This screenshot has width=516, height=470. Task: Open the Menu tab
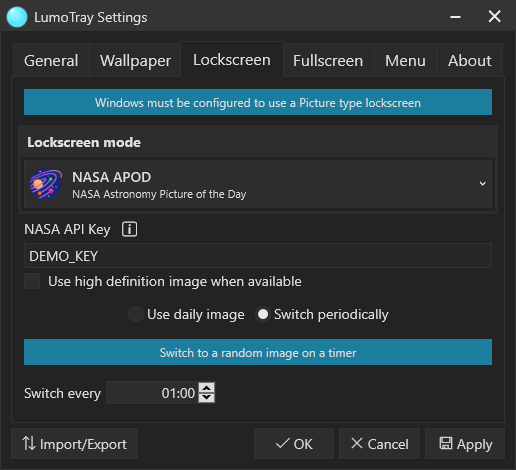(x=405, y=61)
